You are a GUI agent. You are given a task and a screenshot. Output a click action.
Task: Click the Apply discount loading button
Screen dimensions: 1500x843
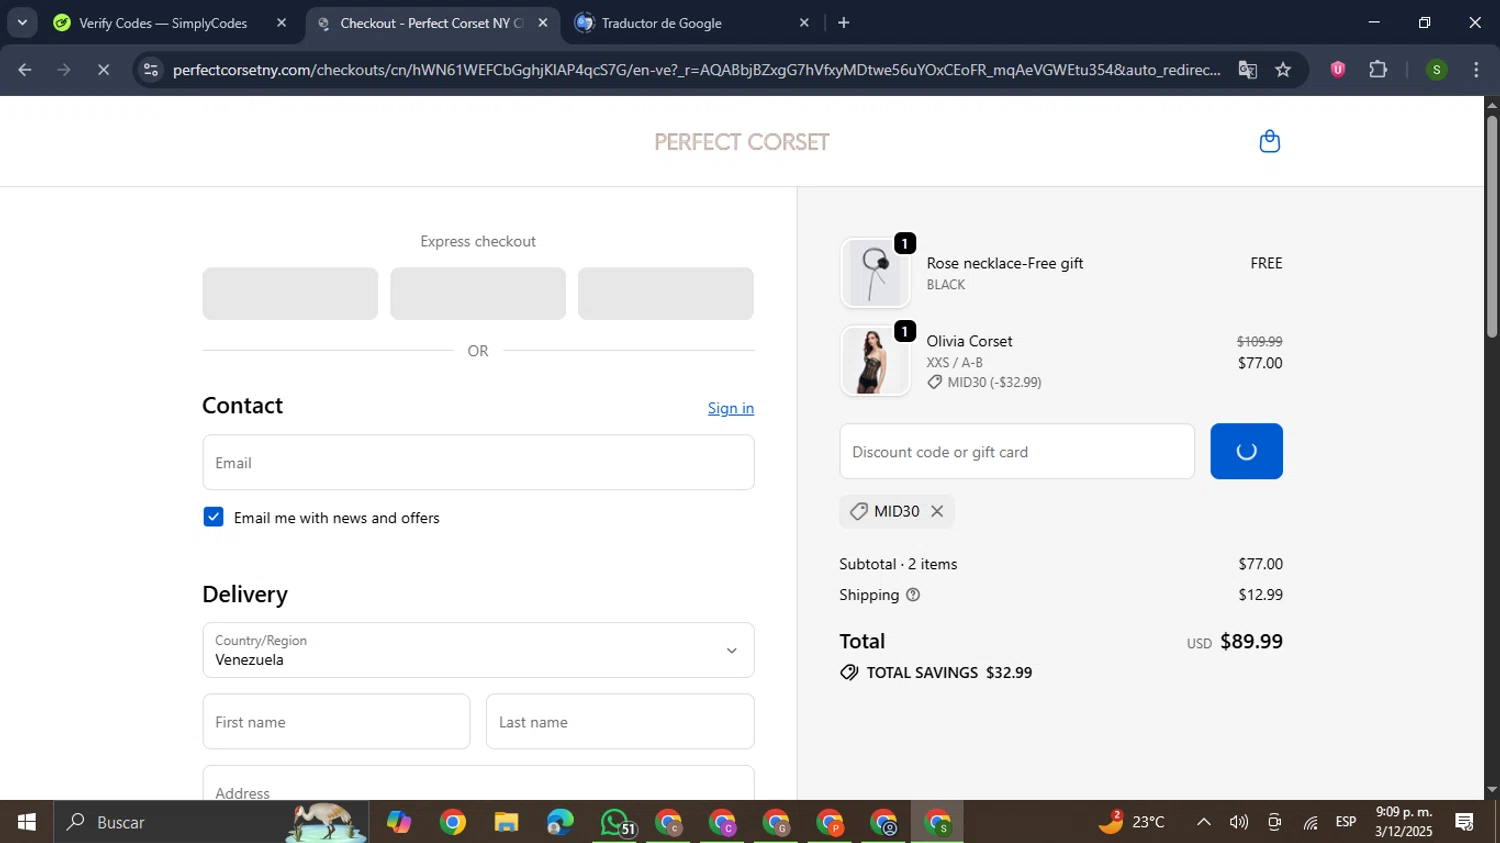point(1246,451)
